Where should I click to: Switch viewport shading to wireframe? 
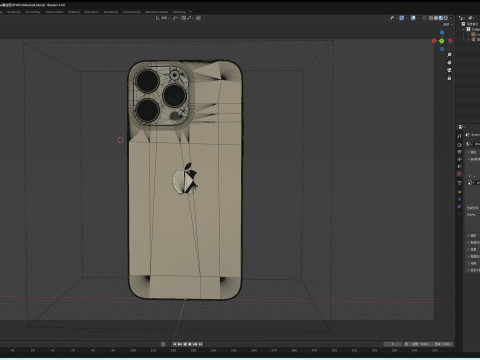click(x=431, y=18)
